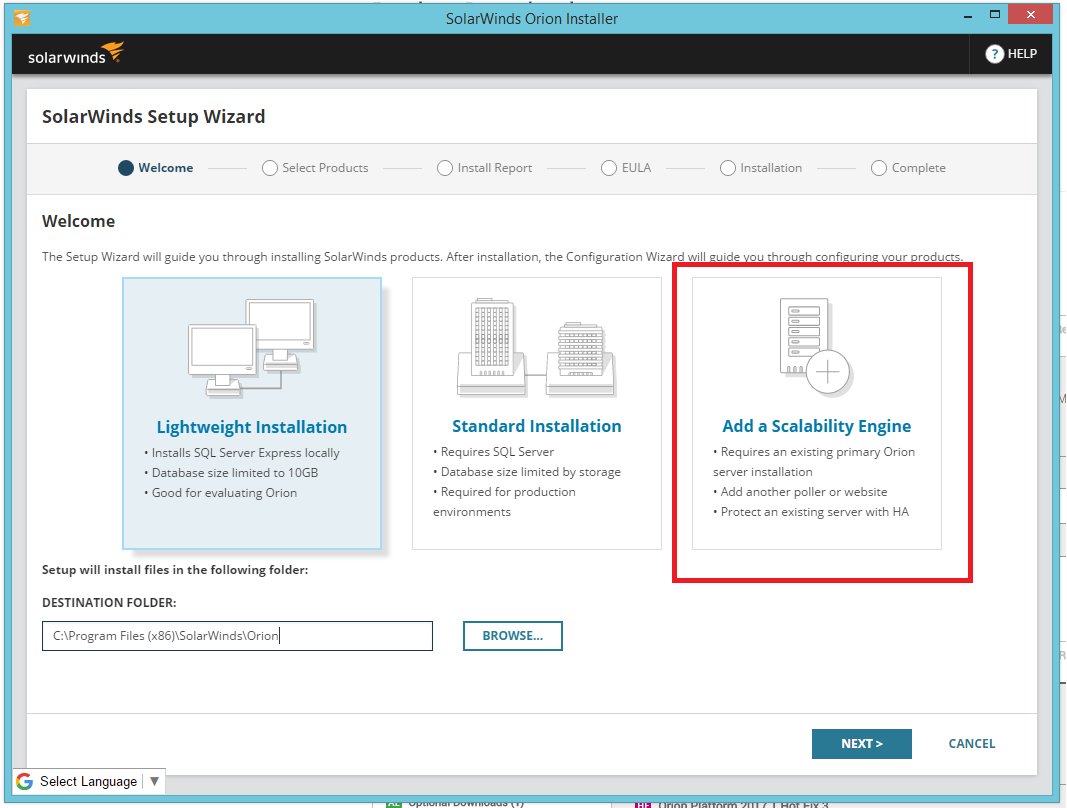Viewport: 1067px width, 808px height.
Task: Click the NEXT button
Action: point(861,743)
